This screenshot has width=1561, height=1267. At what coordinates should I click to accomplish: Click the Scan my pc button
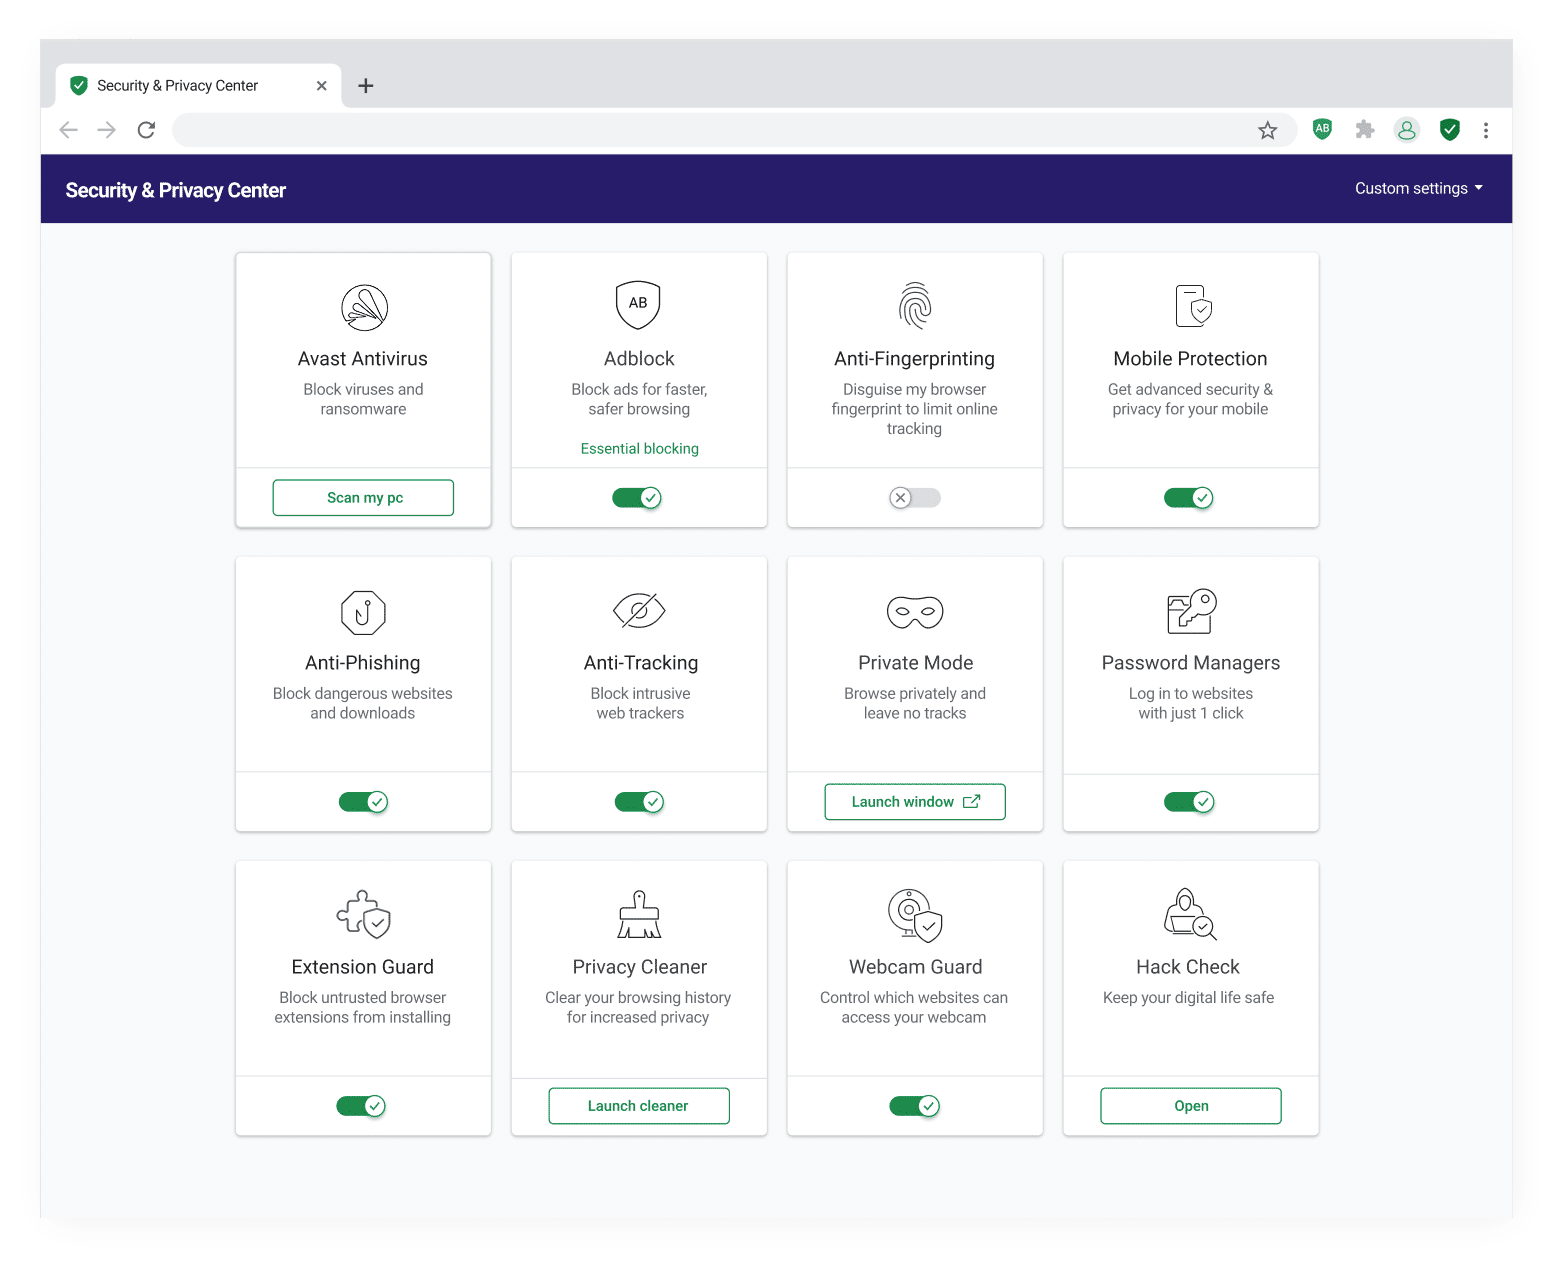pyautogui.click(x=363, y=498)
